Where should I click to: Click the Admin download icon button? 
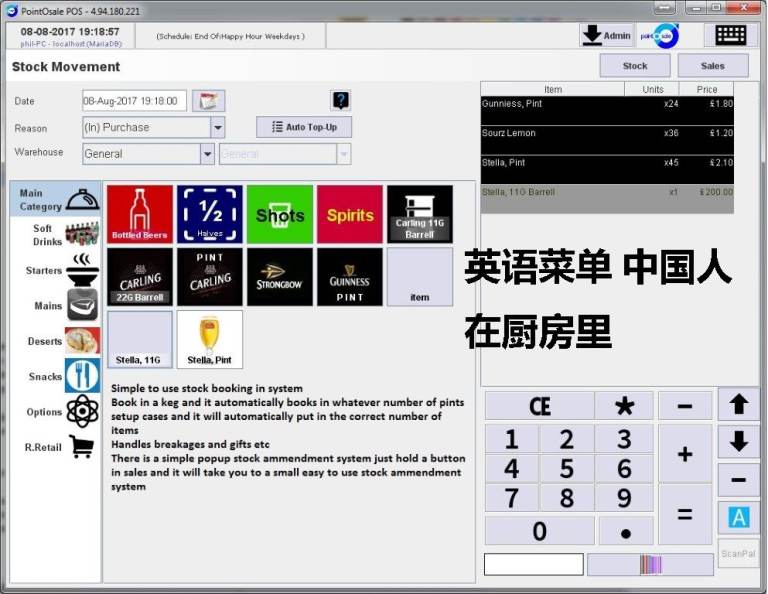[x=606, y=35]
